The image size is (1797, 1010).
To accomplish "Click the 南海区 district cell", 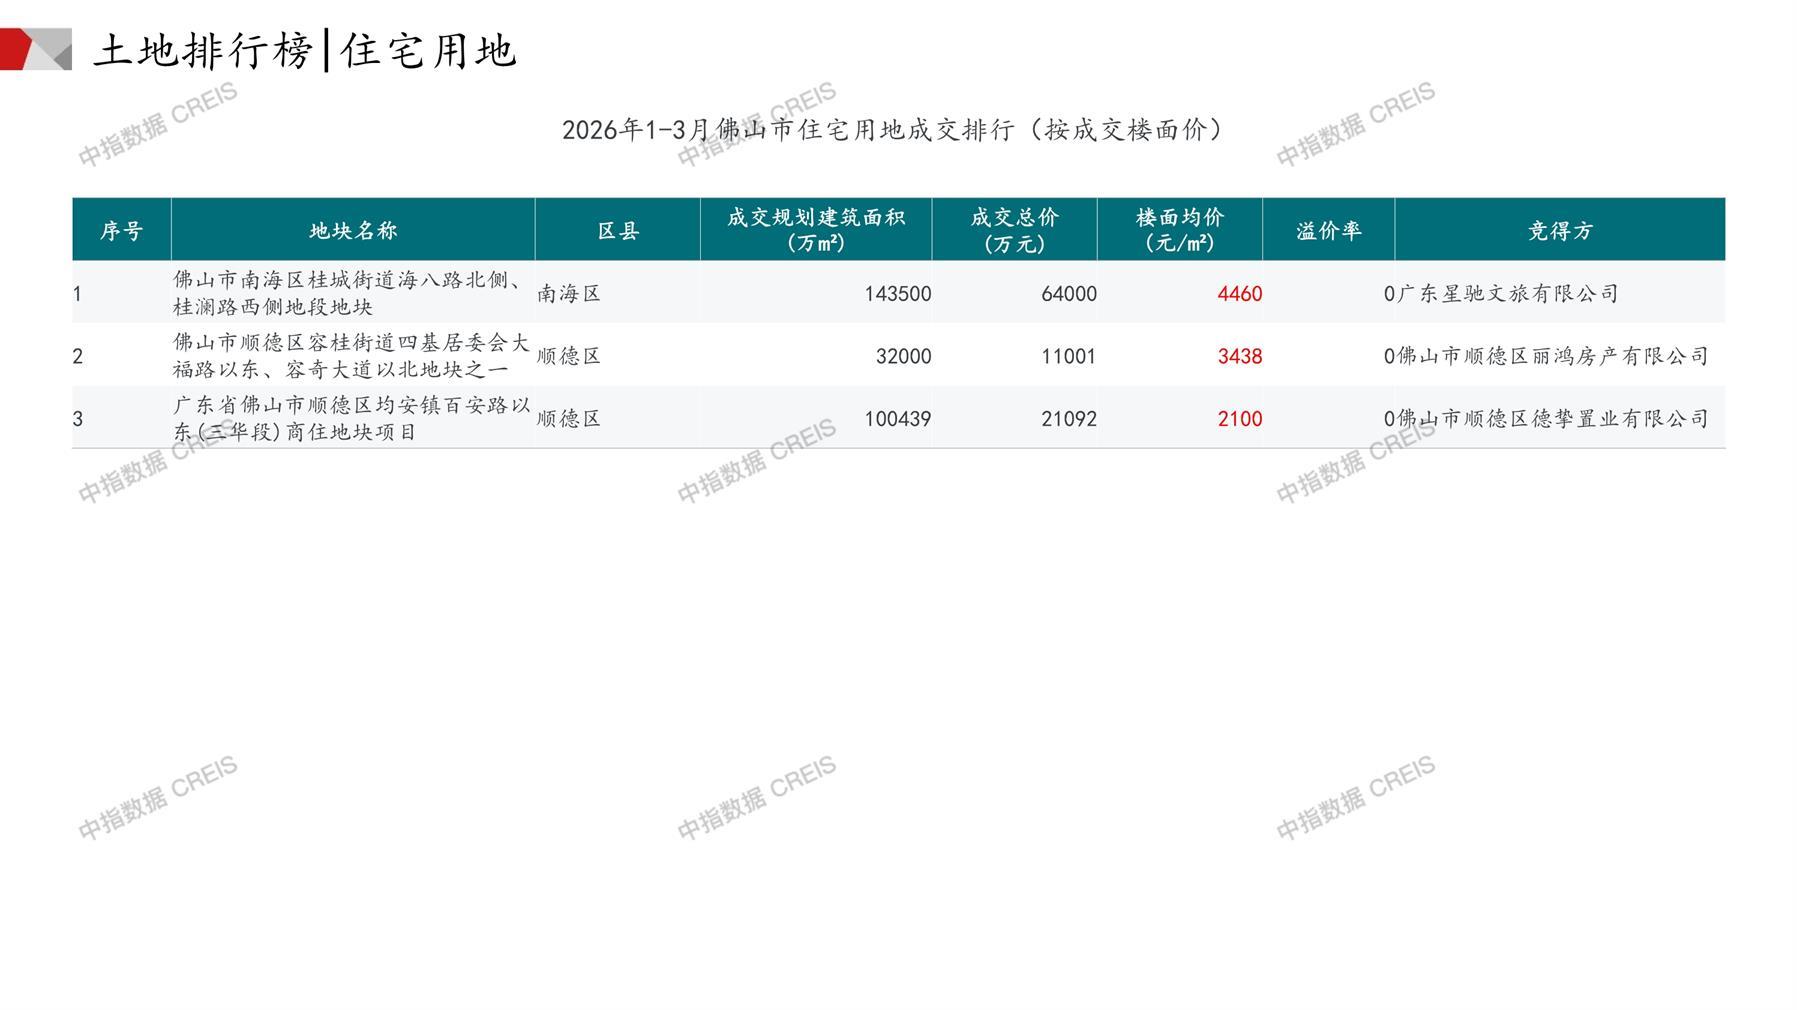I will tap(569, 294).
